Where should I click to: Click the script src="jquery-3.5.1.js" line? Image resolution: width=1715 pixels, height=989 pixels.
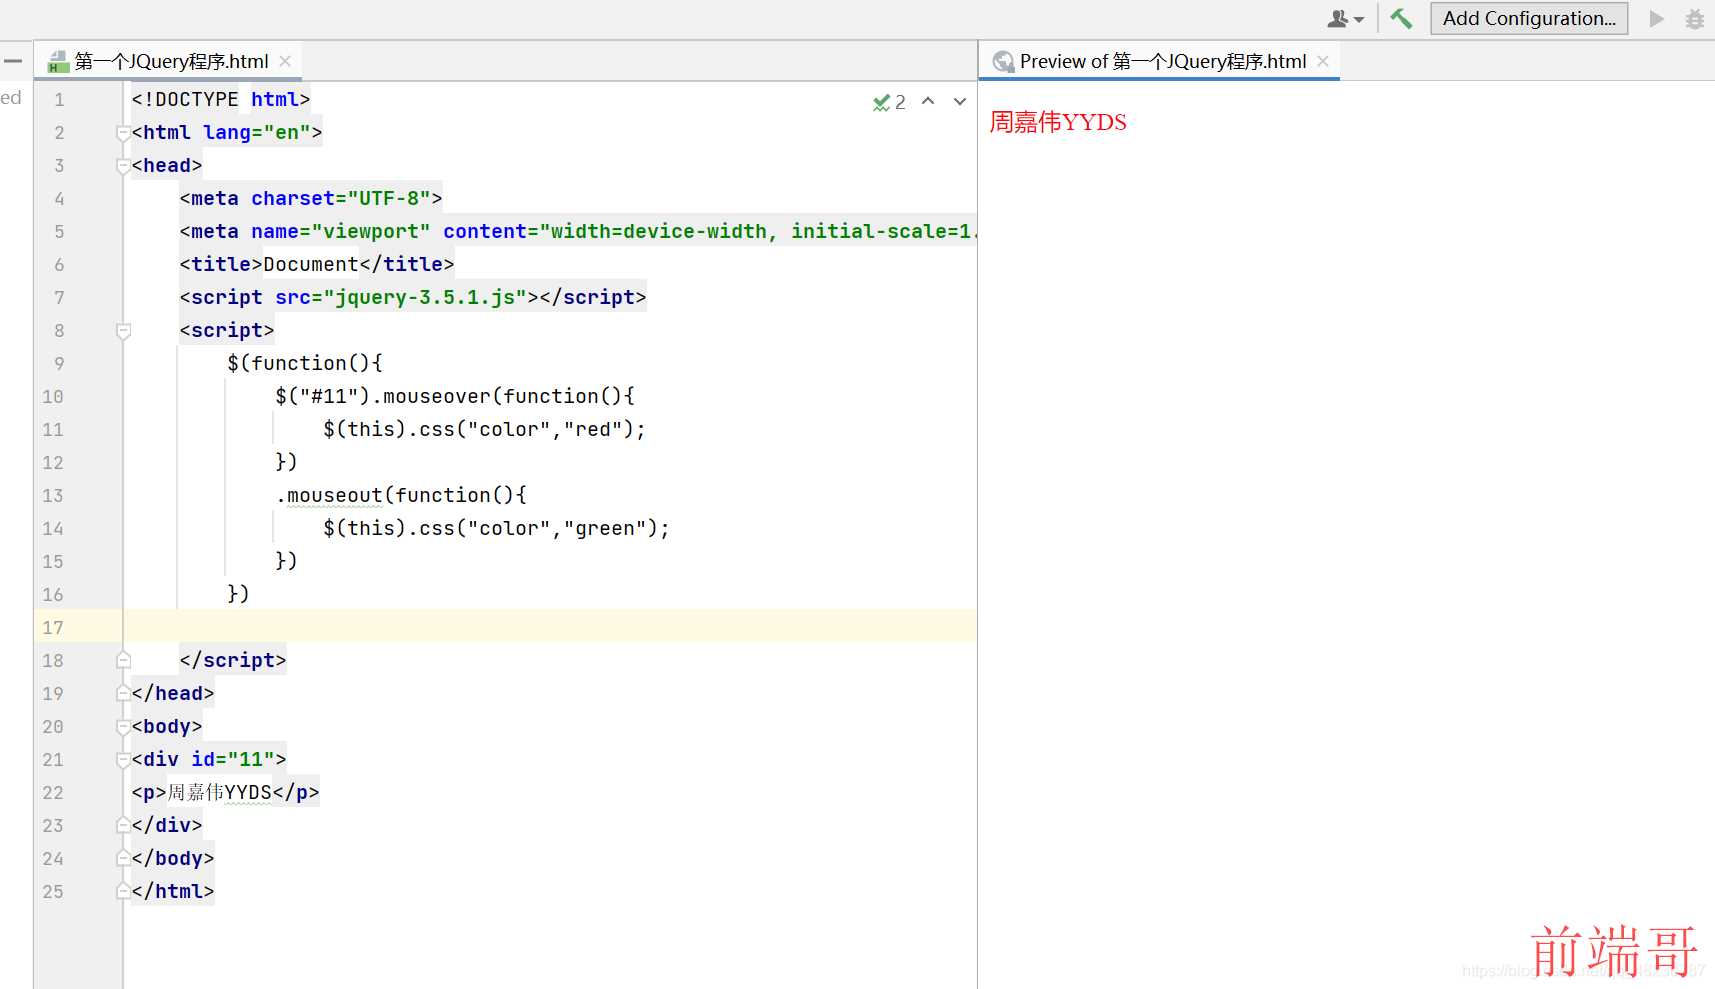click(x=413, y=297)
